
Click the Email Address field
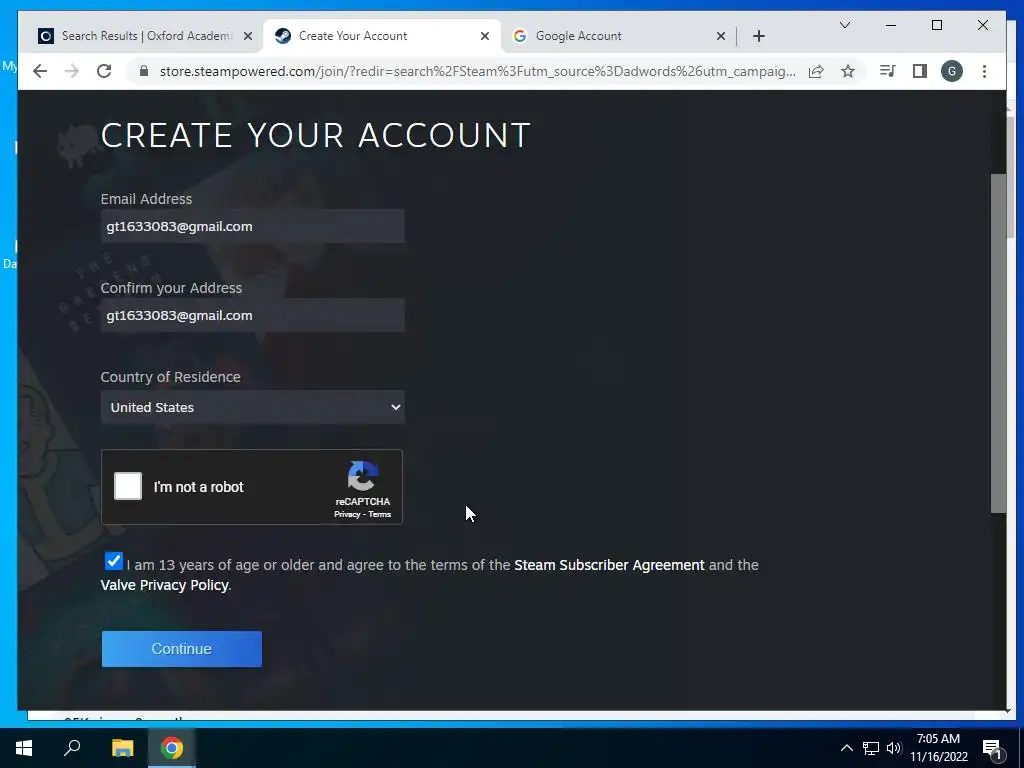pos(253,227)
